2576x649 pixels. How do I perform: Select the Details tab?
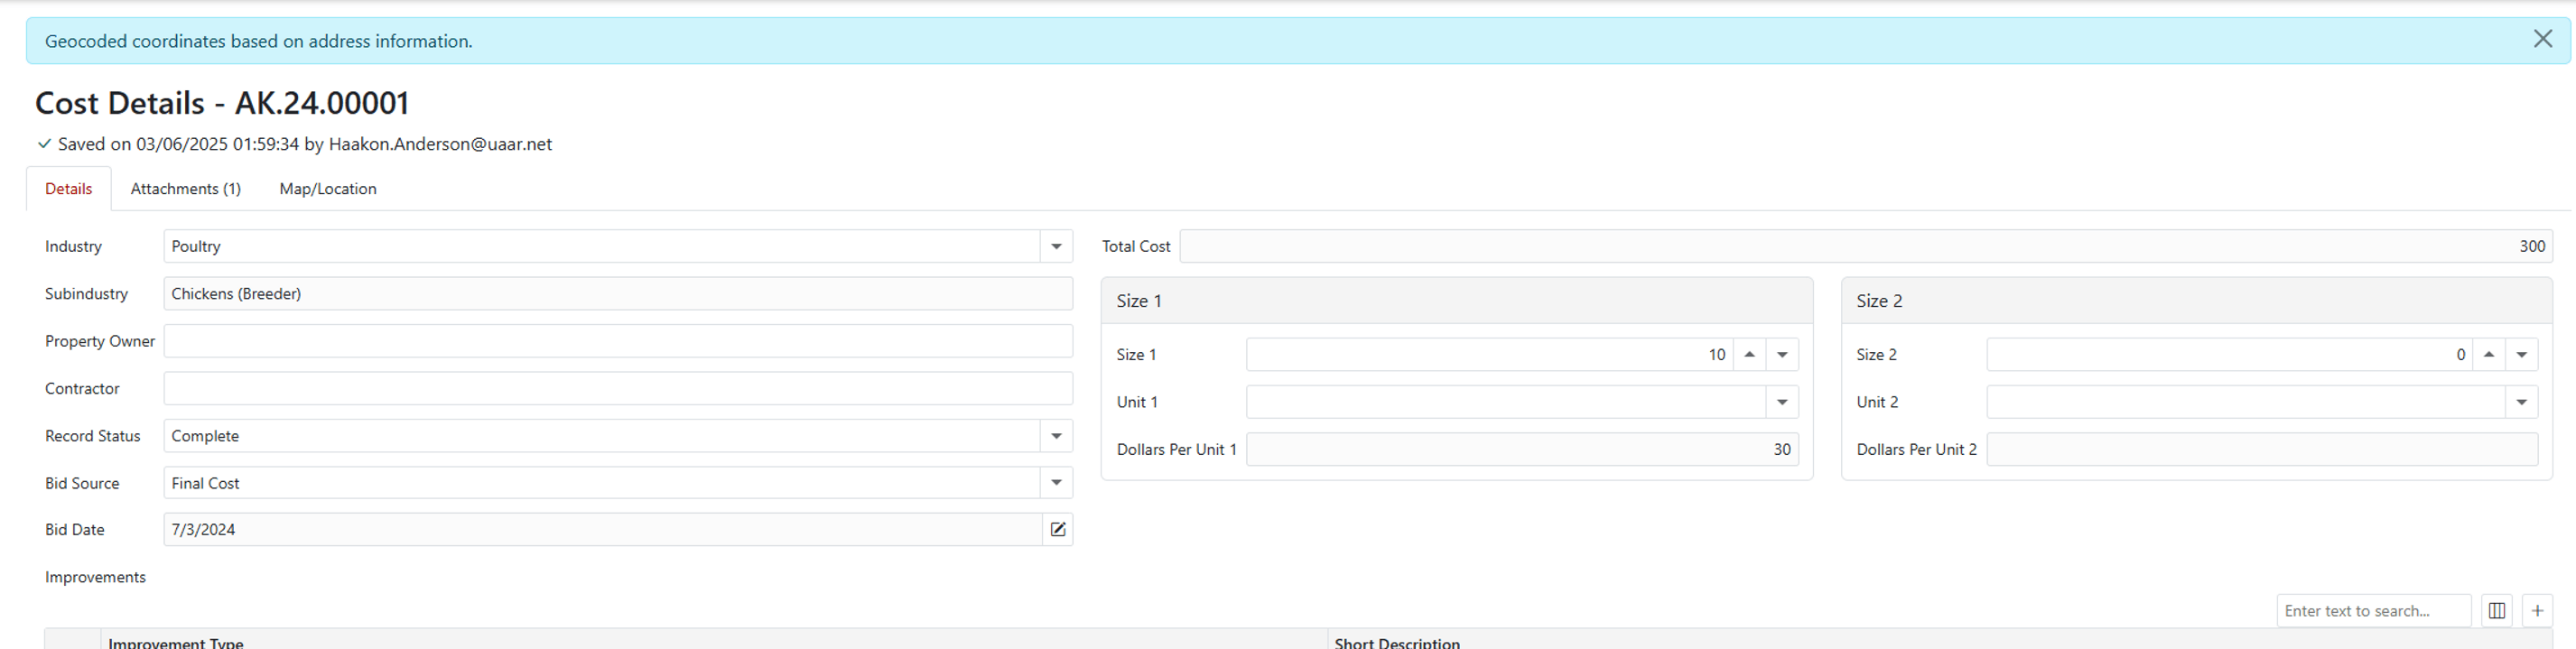coord(68,189)
